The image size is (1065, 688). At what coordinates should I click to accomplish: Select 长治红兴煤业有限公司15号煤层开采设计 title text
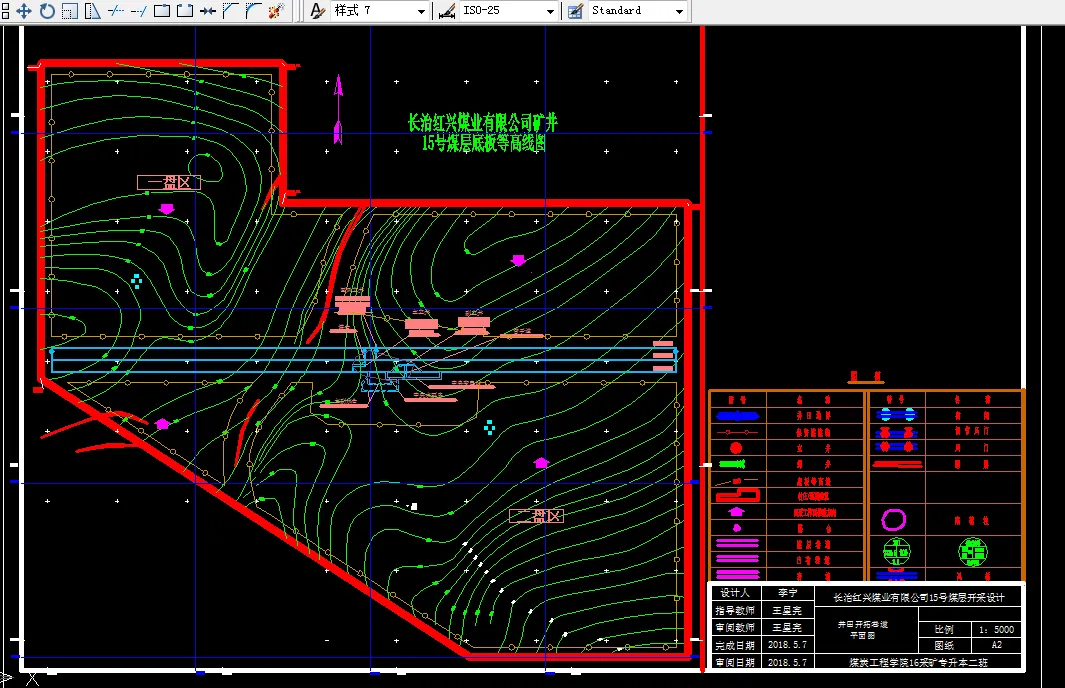pyautogui.click(x=918, y=598)
